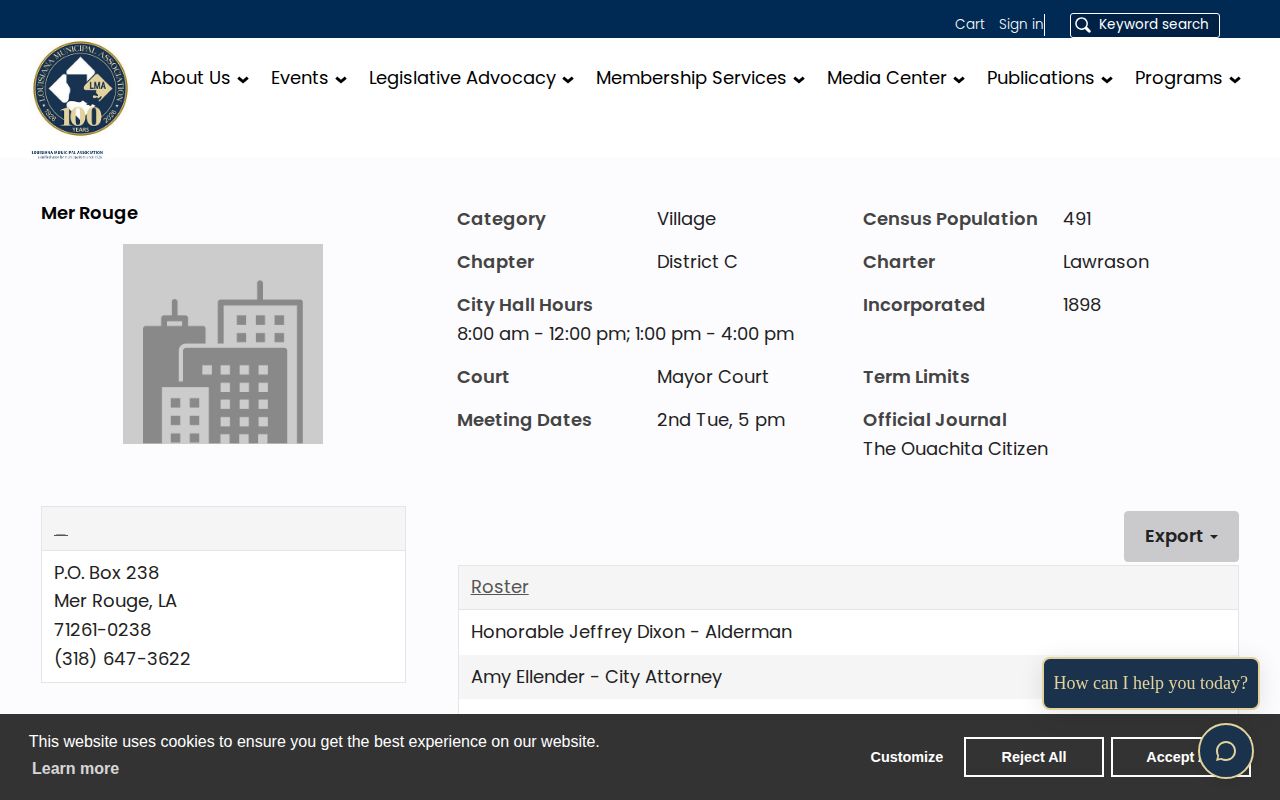
Task: Click the Reject All cookies button
Action: 1034,757
